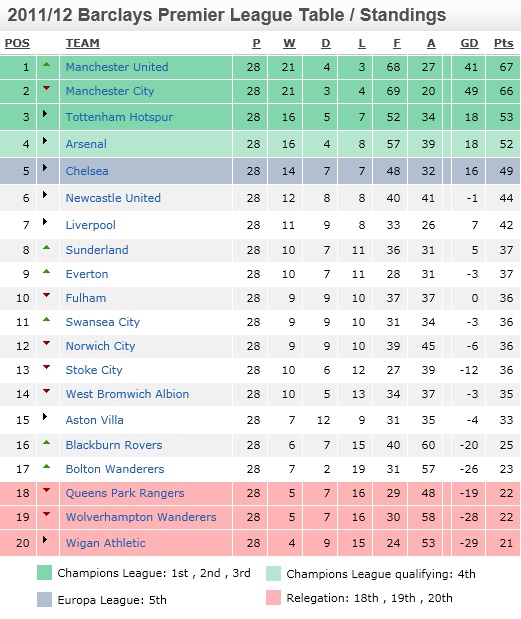Click the Relegation pink legend swatch
This screenshot has width=521, height=619.
tap(274, 598)
